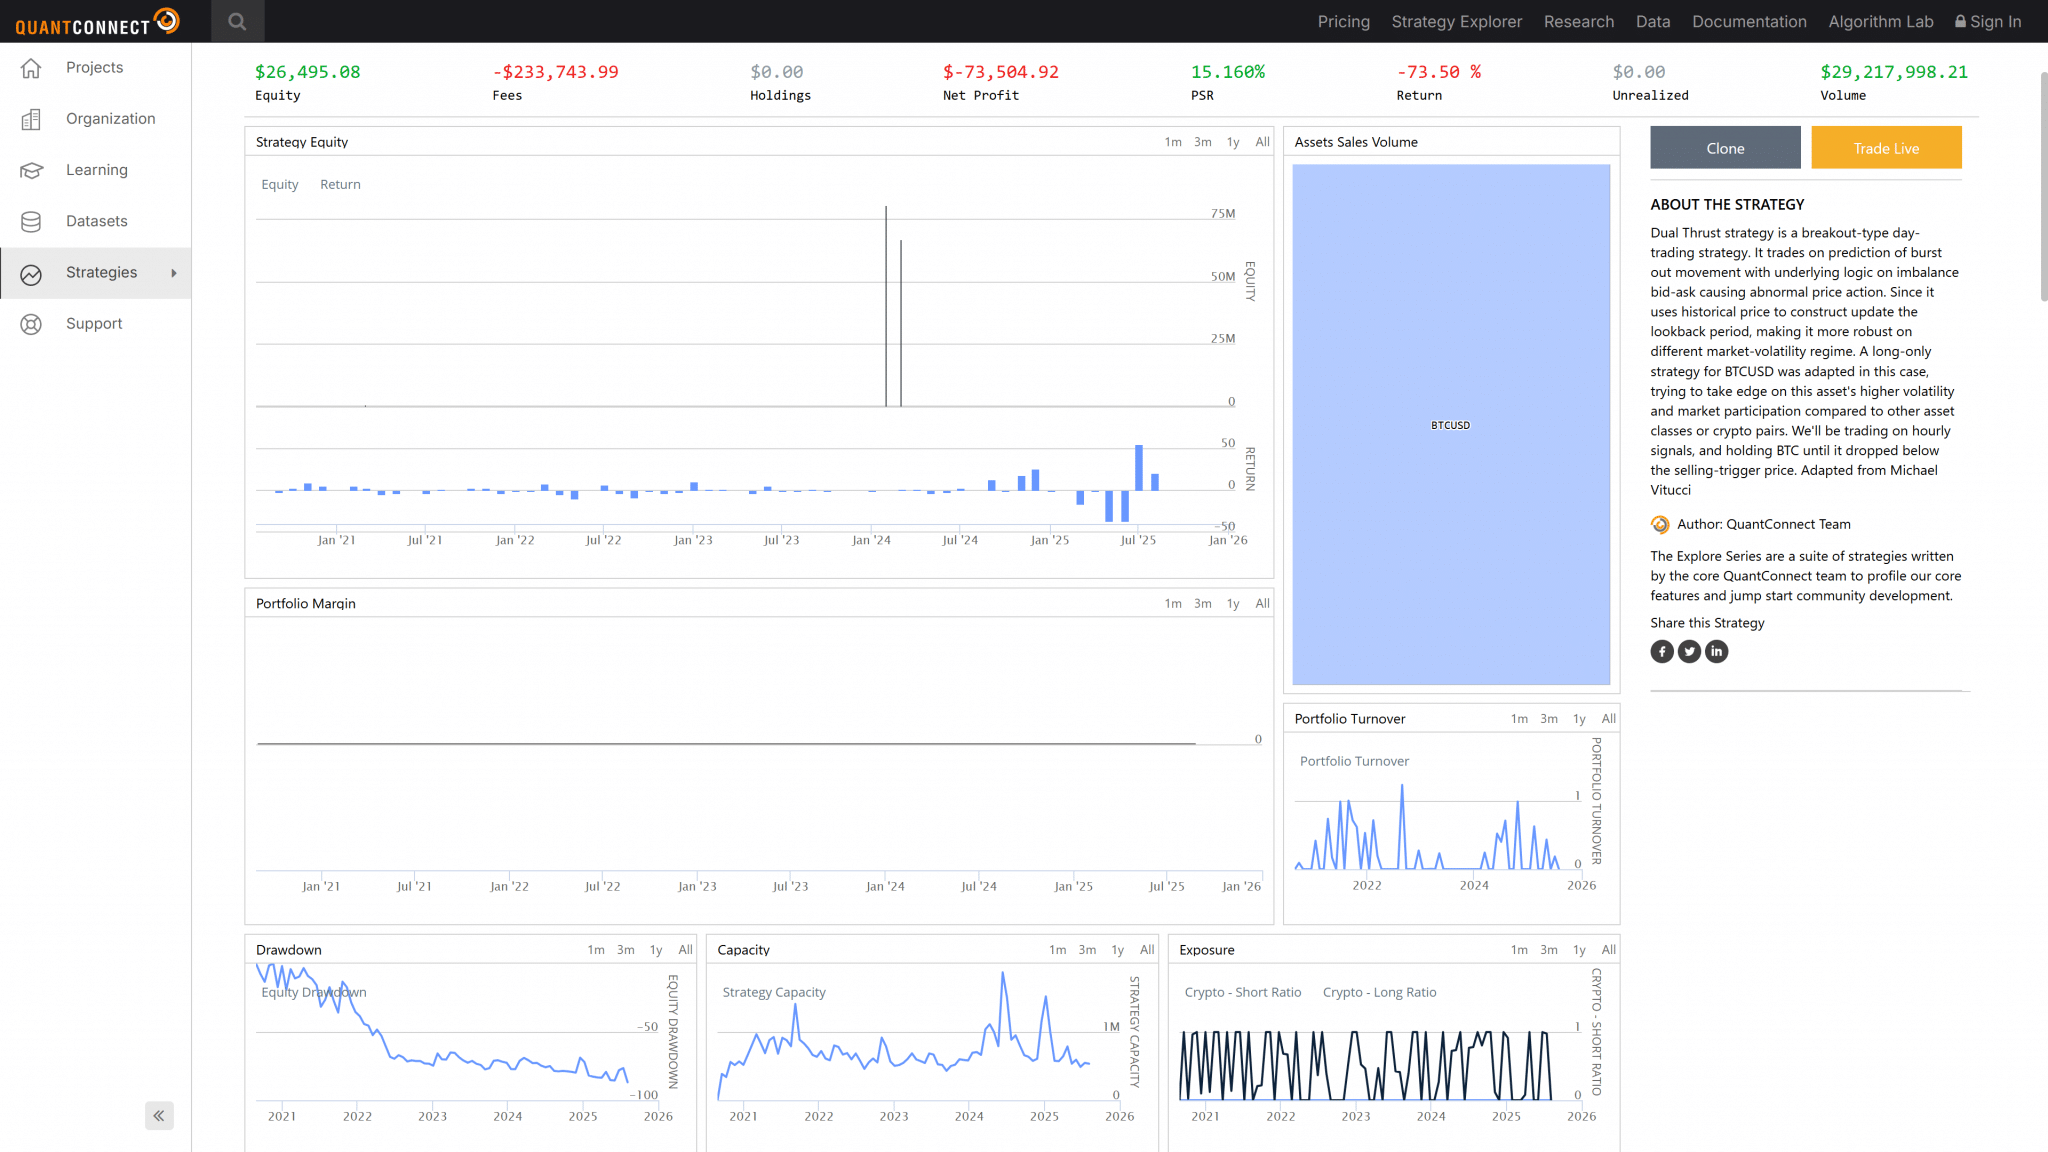Toggle Equity series in Strategy Equity legend

279,185
